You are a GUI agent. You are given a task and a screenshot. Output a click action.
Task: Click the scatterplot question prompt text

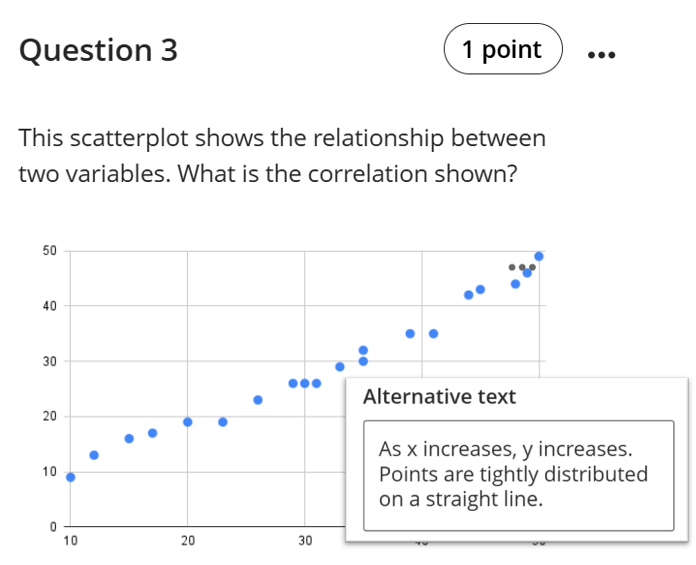pyautogui.click(x=282, y=156)
